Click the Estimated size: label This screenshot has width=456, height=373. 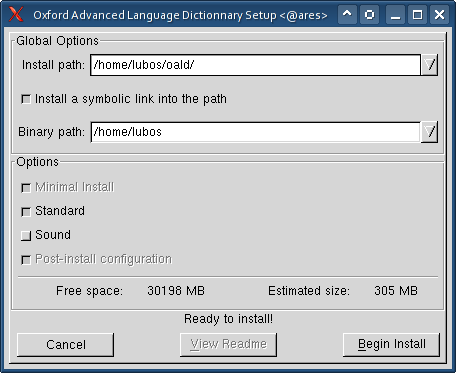tap(309, 291)
